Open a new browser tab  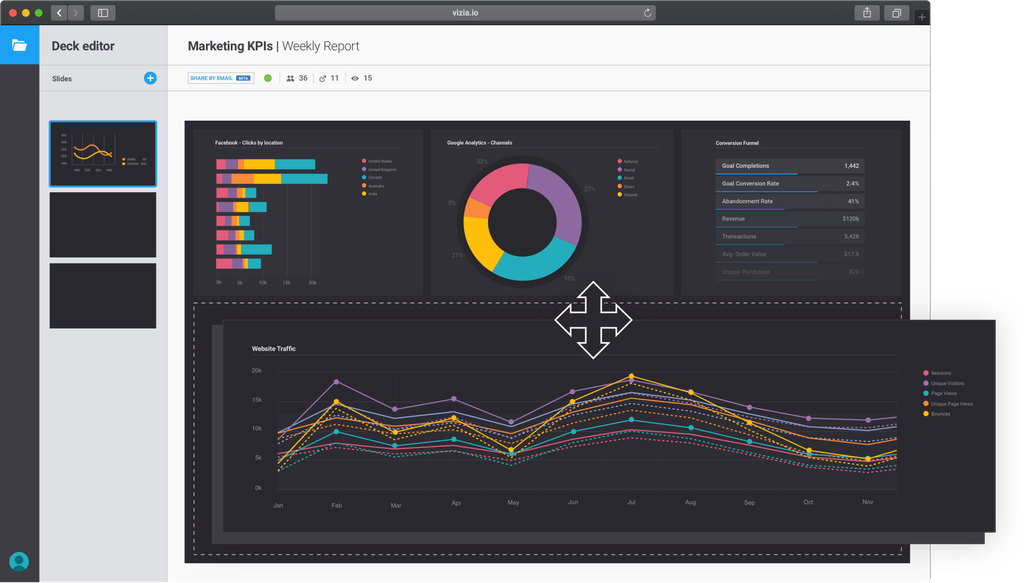(x=921, y=16)
